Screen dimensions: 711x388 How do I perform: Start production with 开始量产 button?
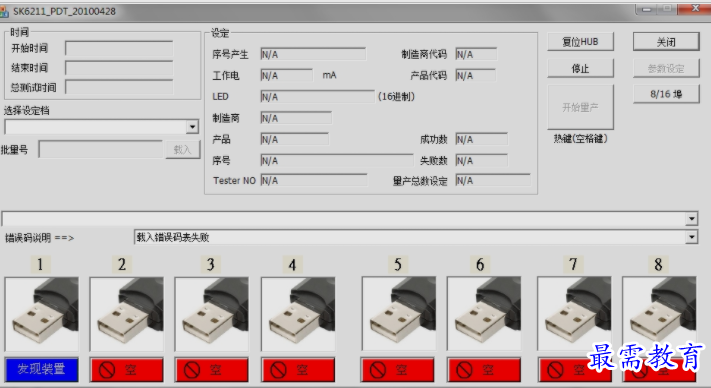pos(580,107)
